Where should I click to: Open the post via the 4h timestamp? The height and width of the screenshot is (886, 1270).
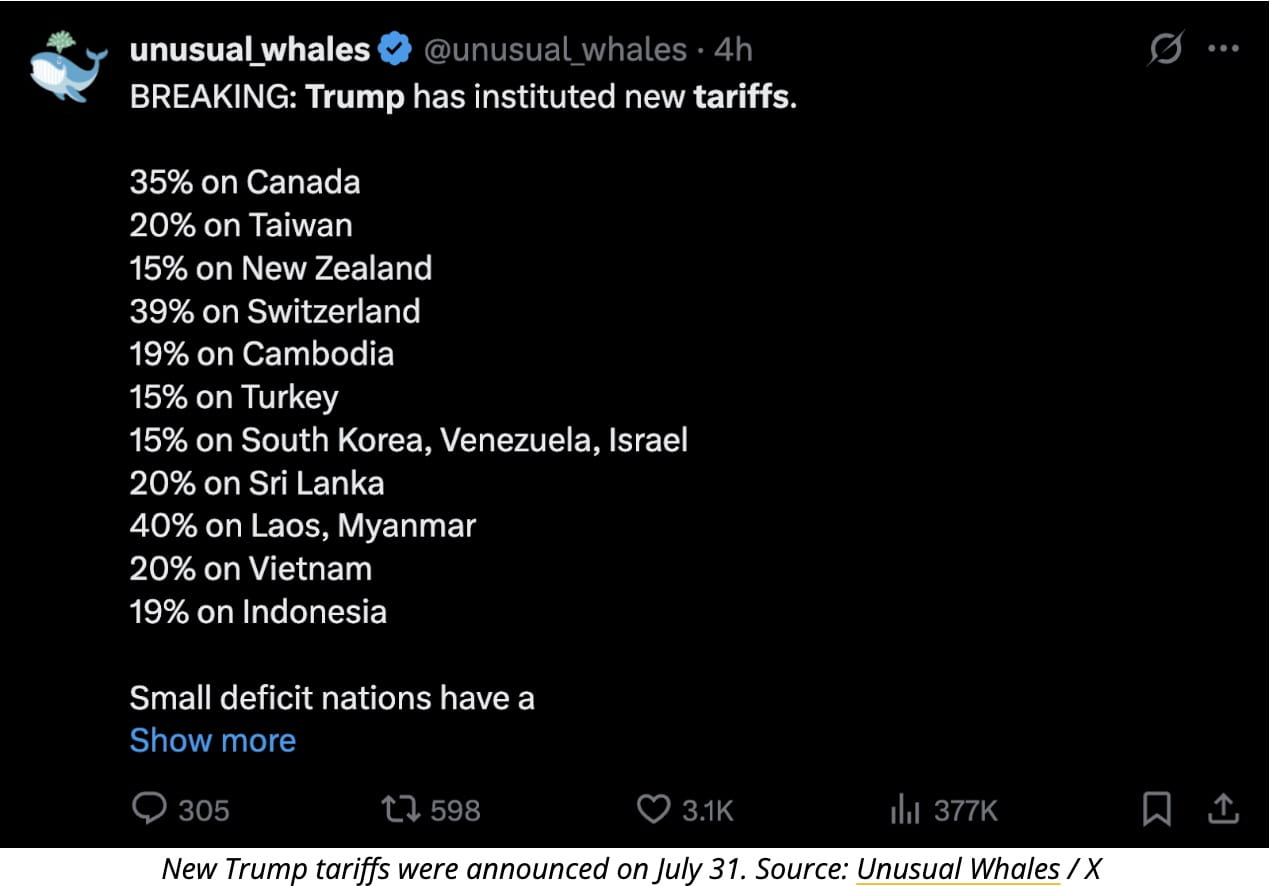tap(733, 49)
